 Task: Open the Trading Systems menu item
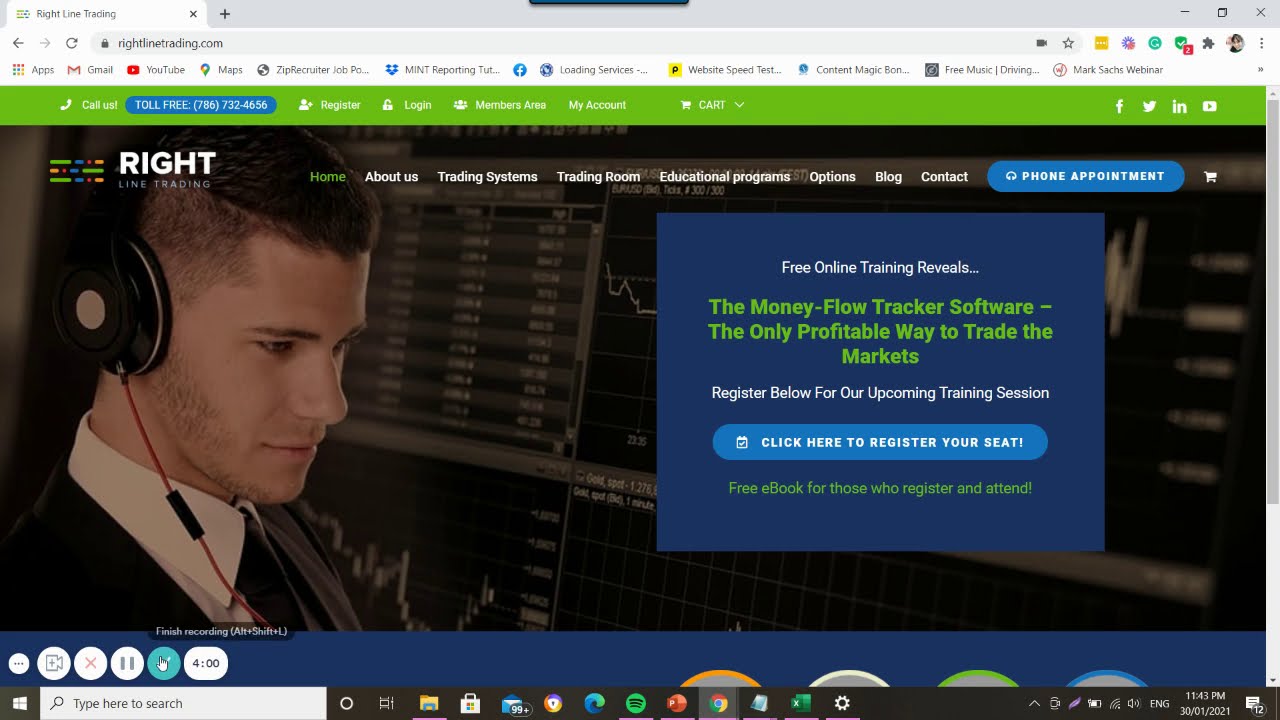click(487, 177)
